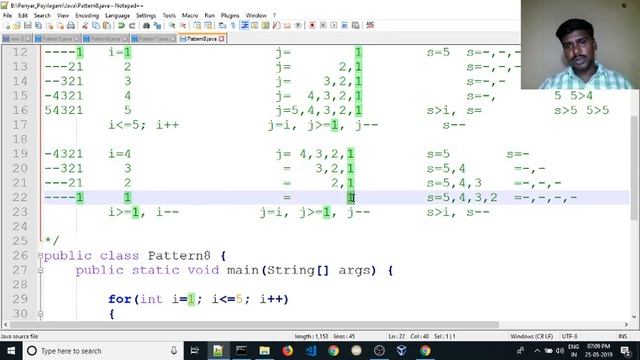Open Firefox from the taskbar

[287, 351]
